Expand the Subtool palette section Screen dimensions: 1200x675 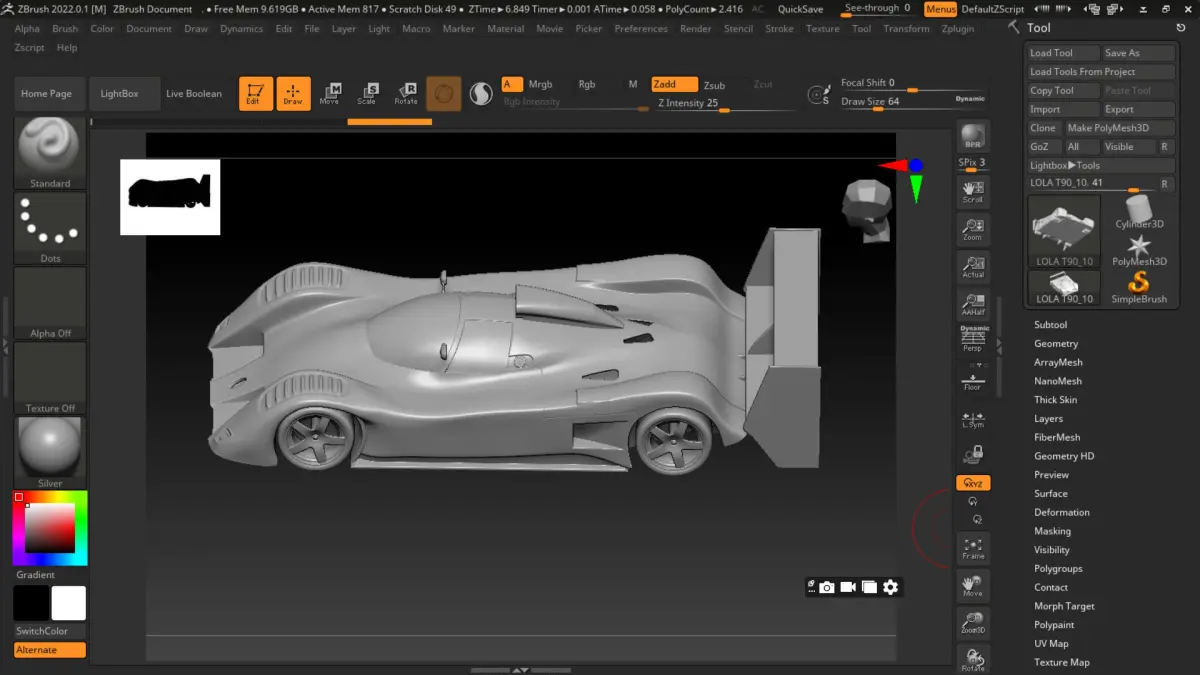pos(1050,325)
